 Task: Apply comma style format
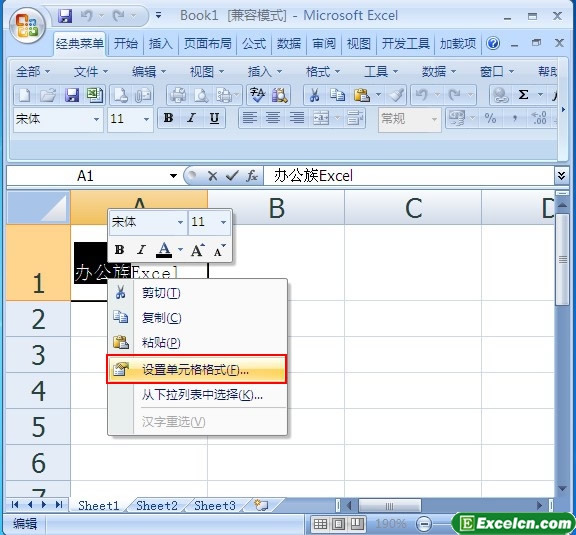[x=515, y=118]
